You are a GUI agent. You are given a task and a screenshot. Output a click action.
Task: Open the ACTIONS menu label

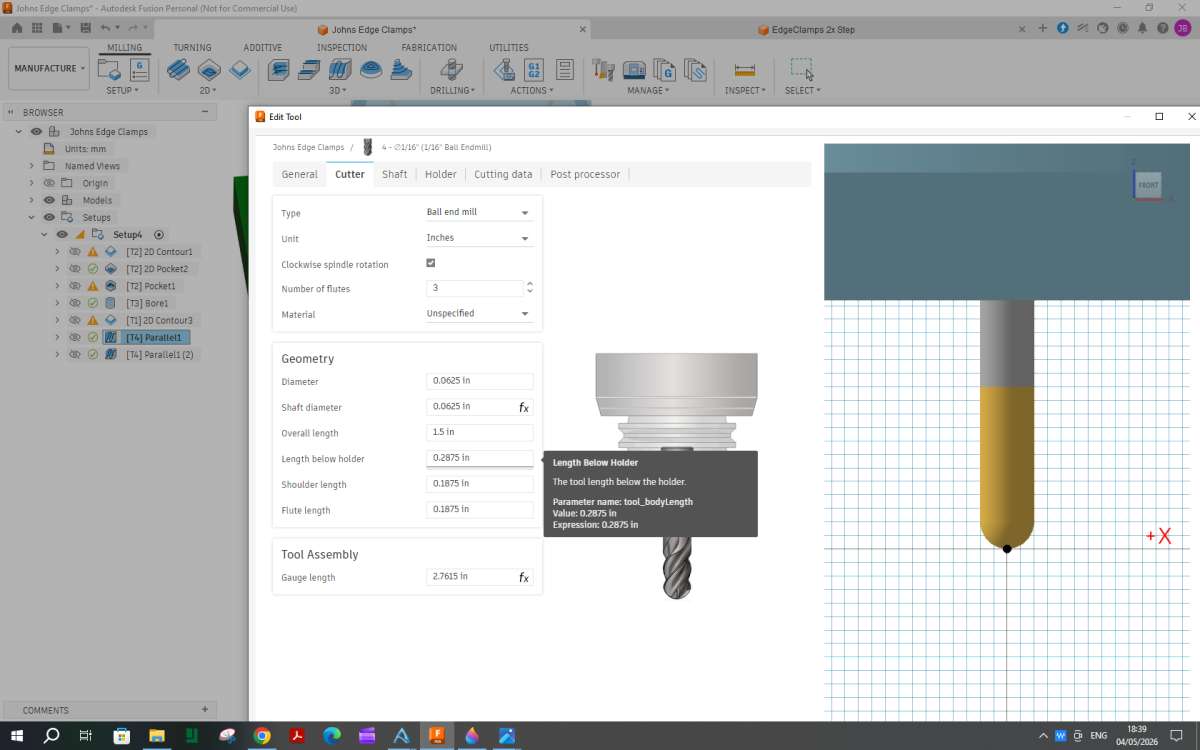(531, 90)
